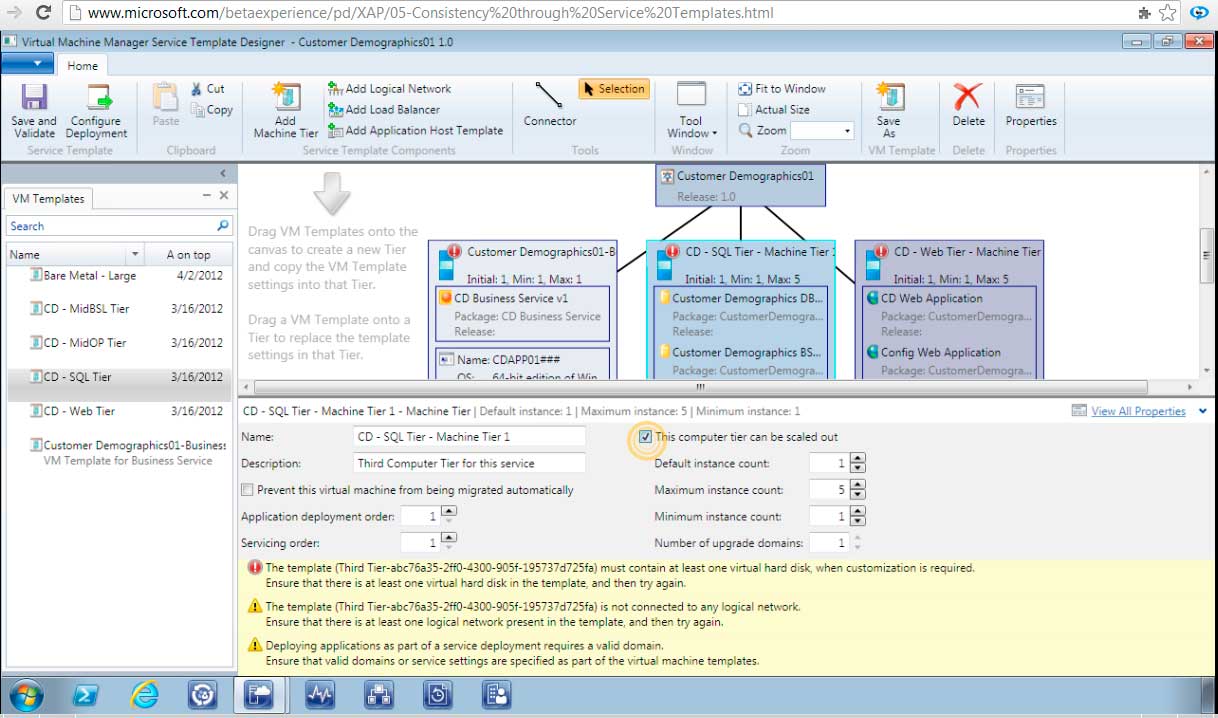Enable 'Prevent this virtual machine from being migrated automatically'
1218x718 pixels.
tap(247, 490)
